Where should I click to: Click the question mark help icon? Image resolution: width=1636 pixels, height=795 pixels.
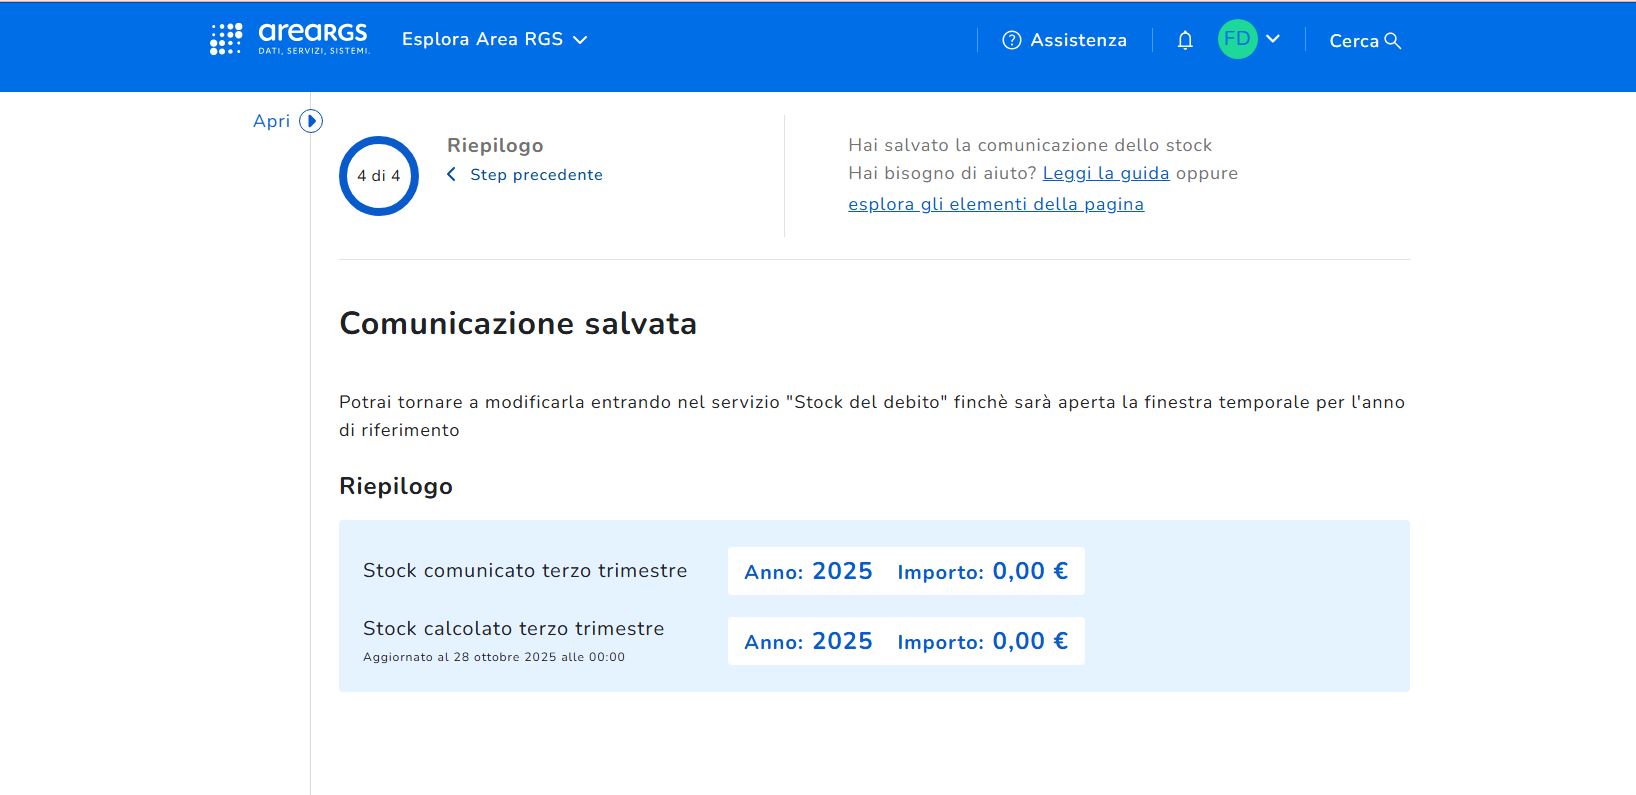1011,40
